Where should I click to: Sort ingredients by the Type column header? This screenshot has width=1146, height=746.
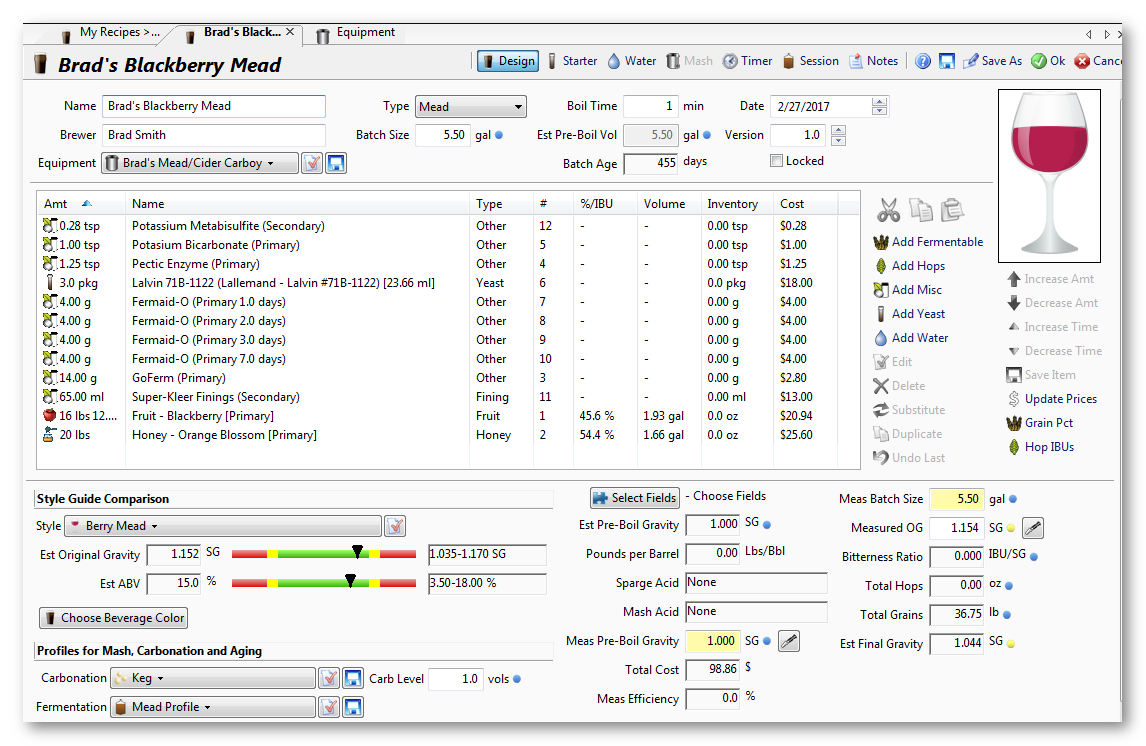501,204
